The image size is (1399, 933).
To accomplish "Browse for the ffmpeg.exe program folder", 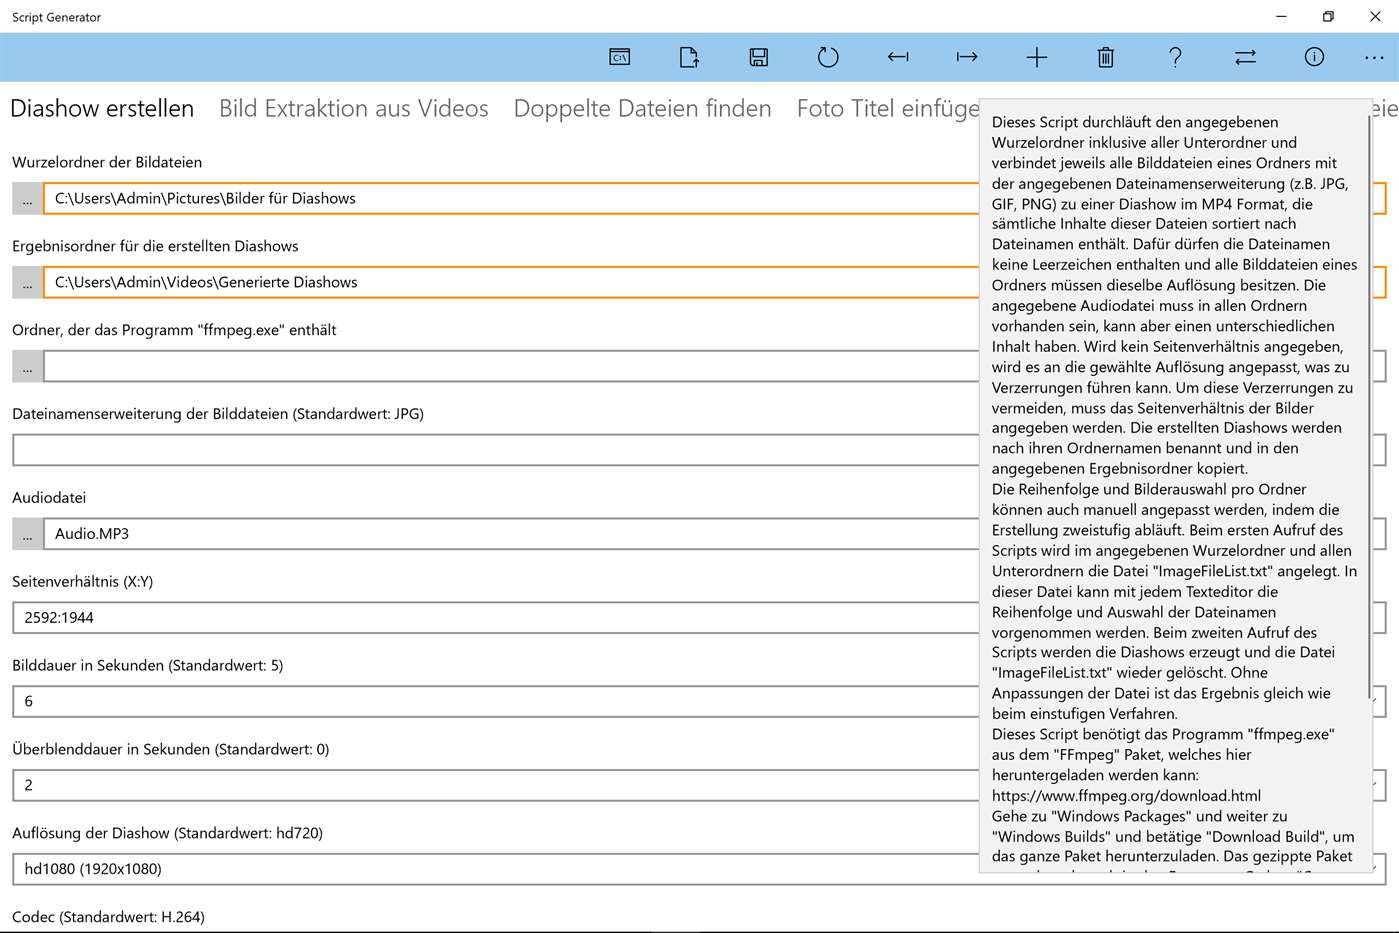I will click(27, 367).
